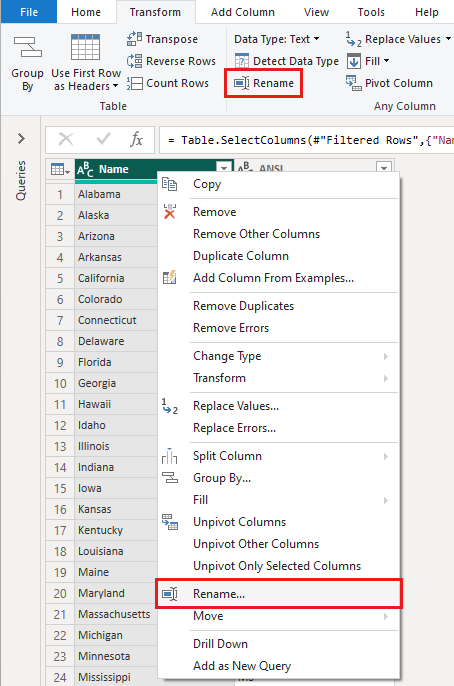
Task: Switch to the Tools tab
Action: pos(371,12)
